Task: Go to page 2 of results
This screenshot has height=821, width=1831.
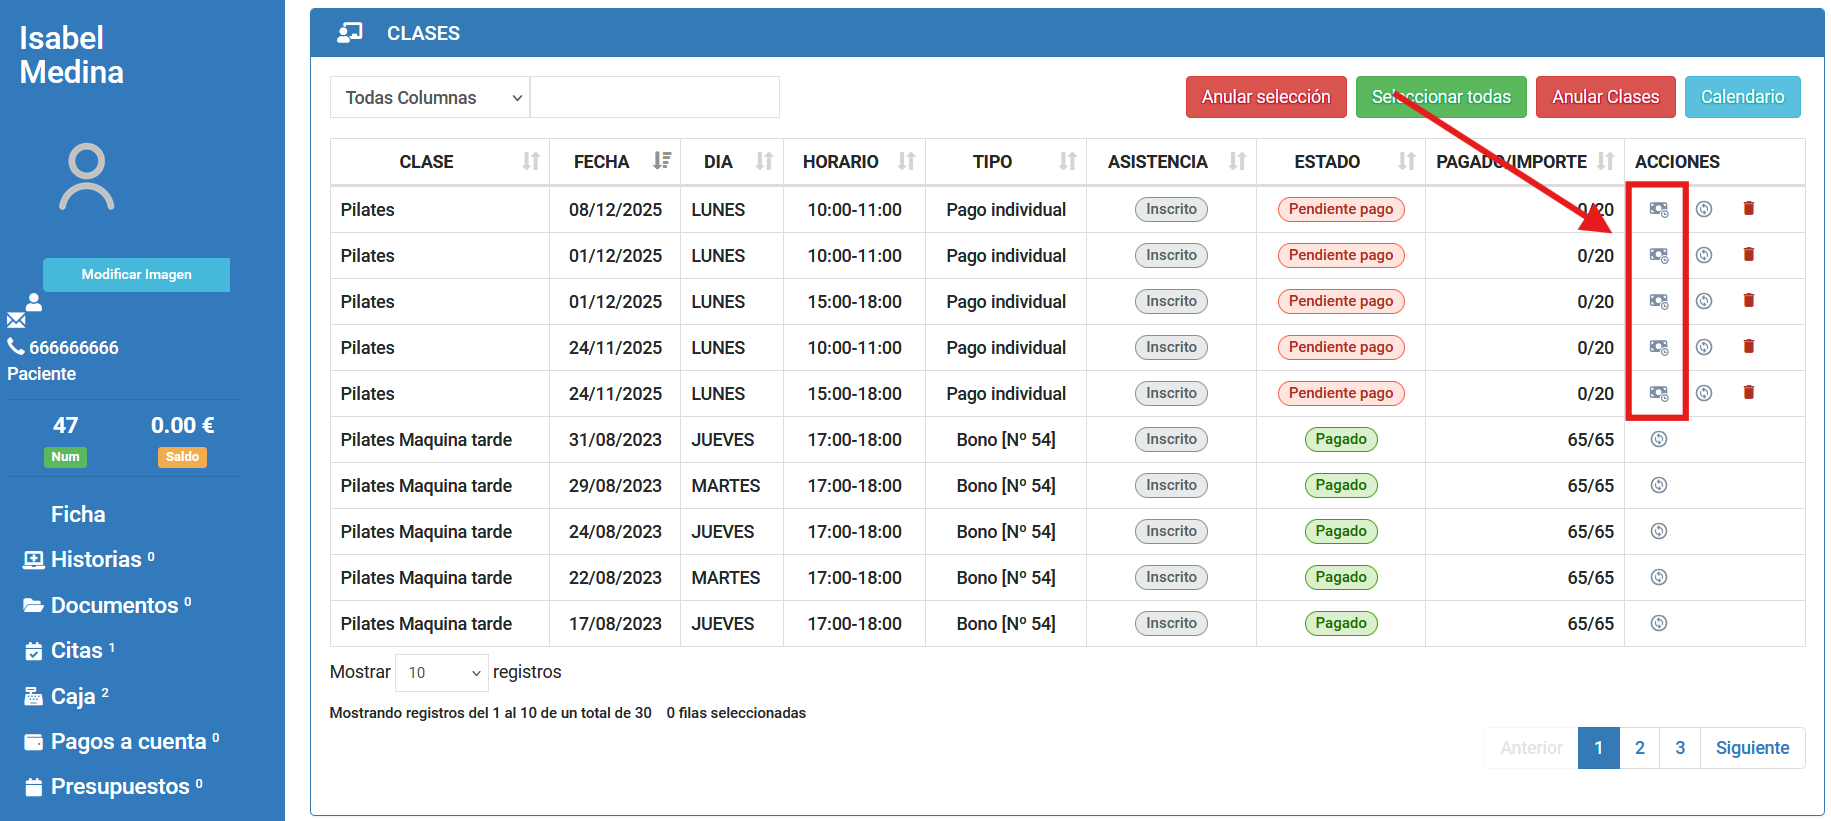Action: tap(1639, 748)
